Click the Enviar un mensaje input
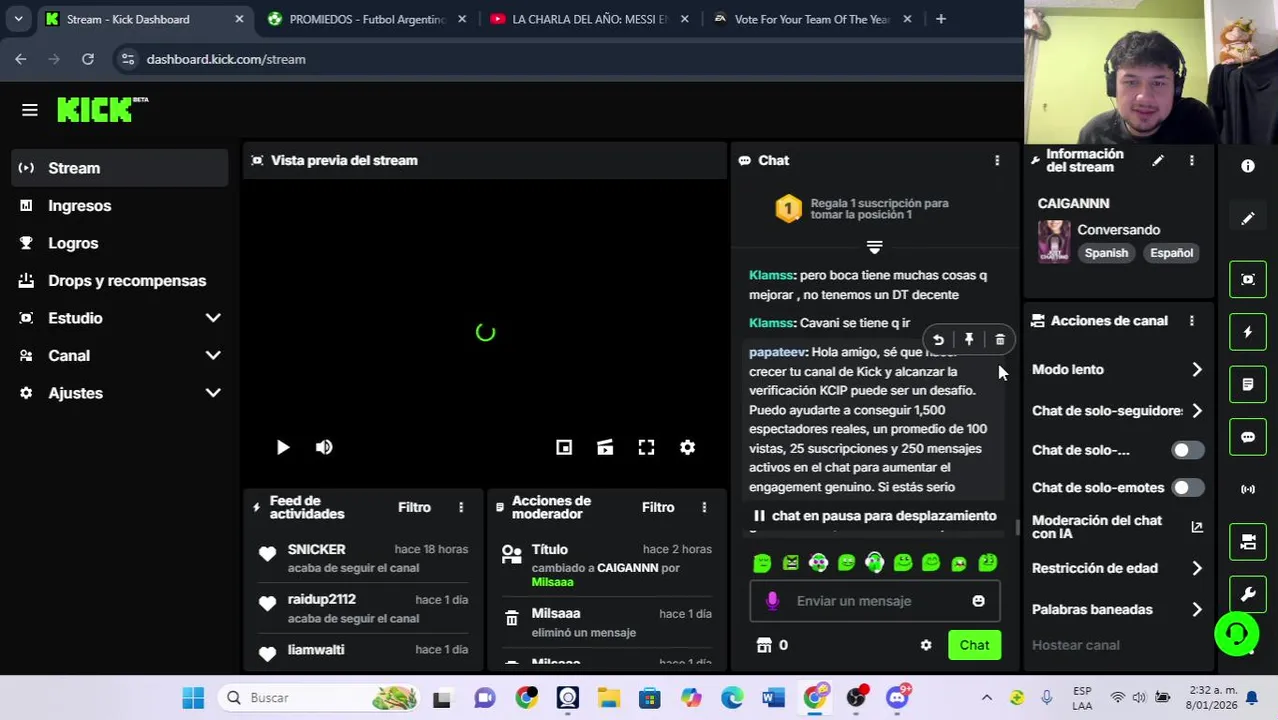 click(874, 601)
